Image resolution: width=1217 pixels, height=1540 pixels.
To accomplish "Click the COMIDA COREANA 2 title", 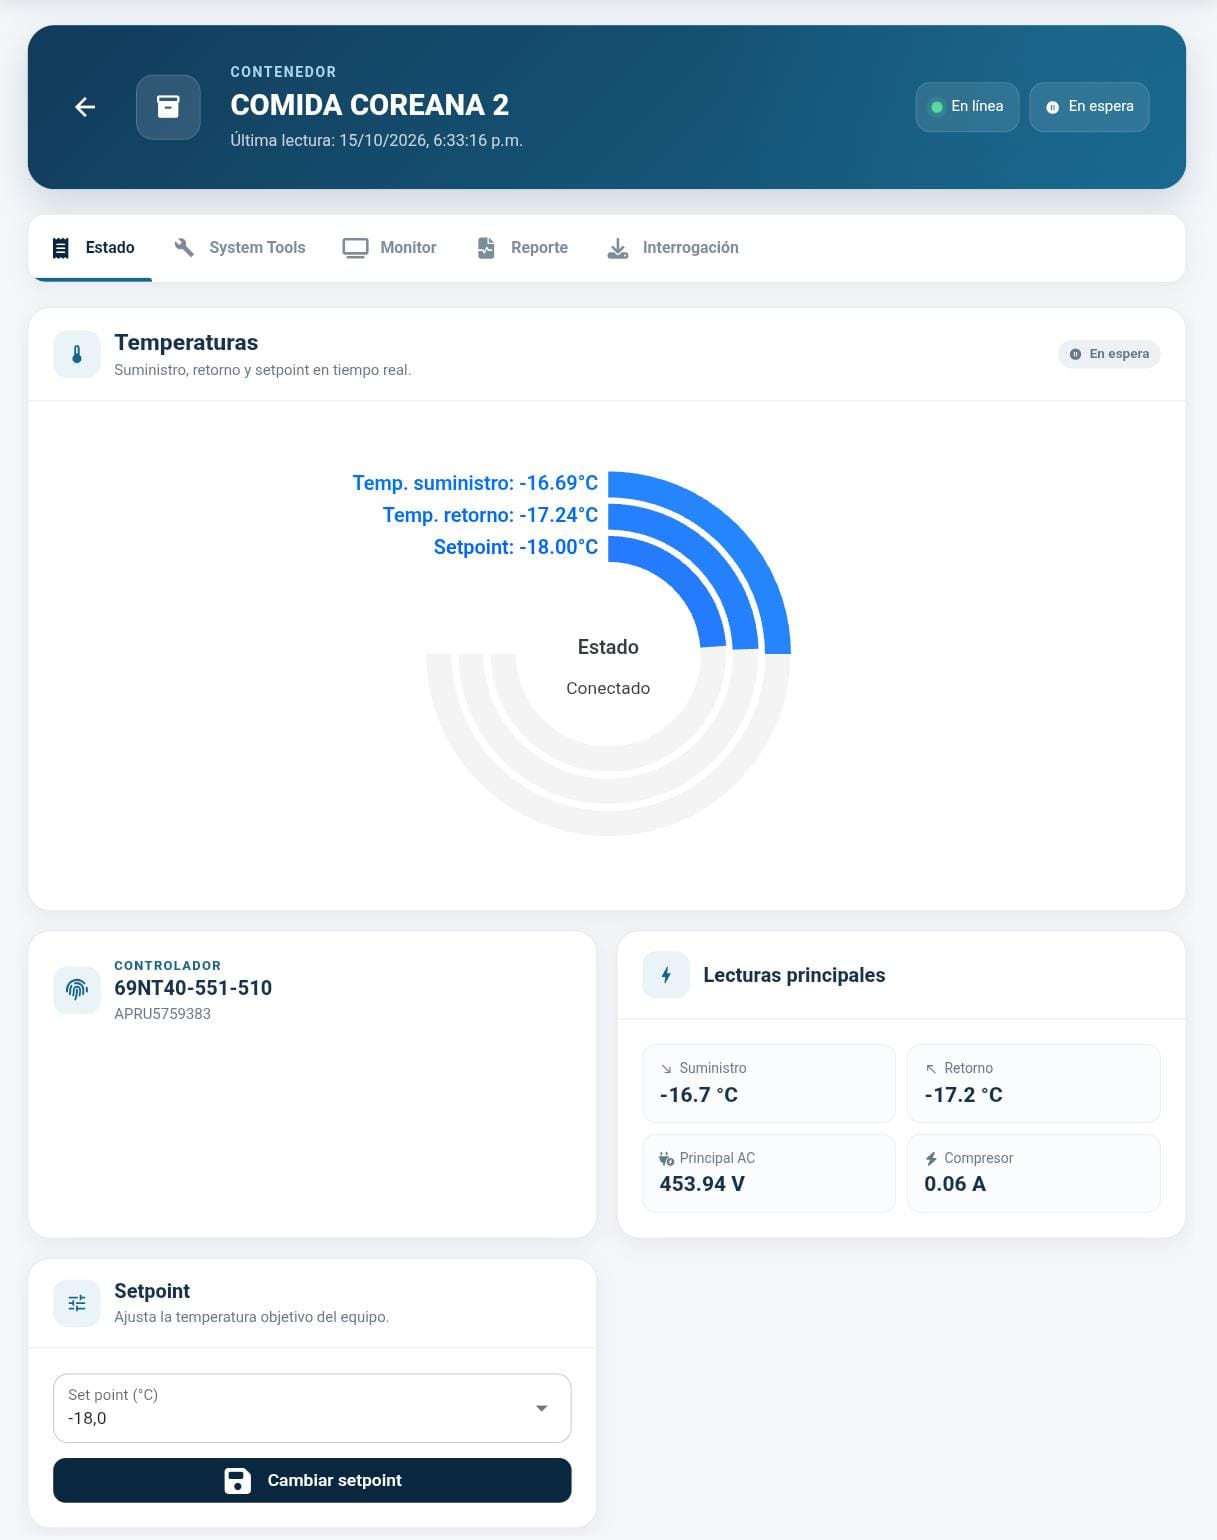I will (x=370, y=105).
